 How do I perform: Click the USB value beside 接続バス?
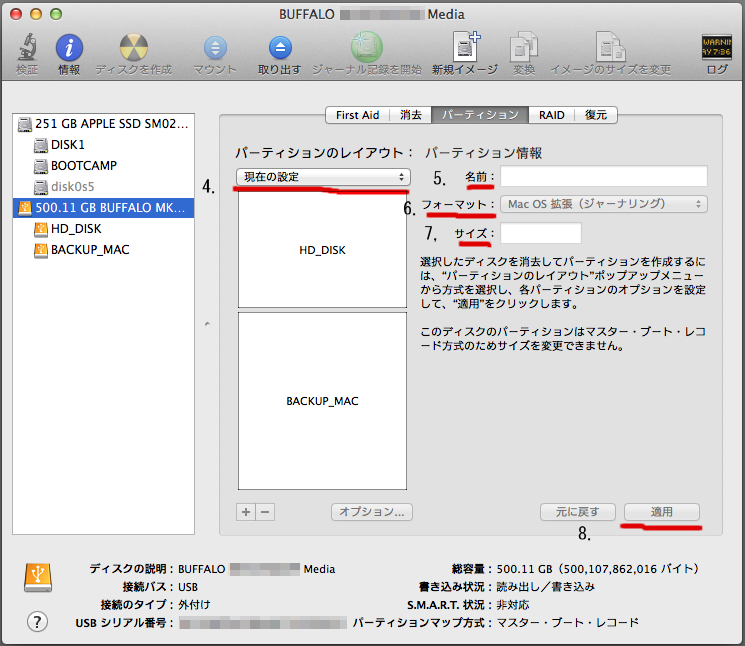pyautogui.click(x=188, y=587)
